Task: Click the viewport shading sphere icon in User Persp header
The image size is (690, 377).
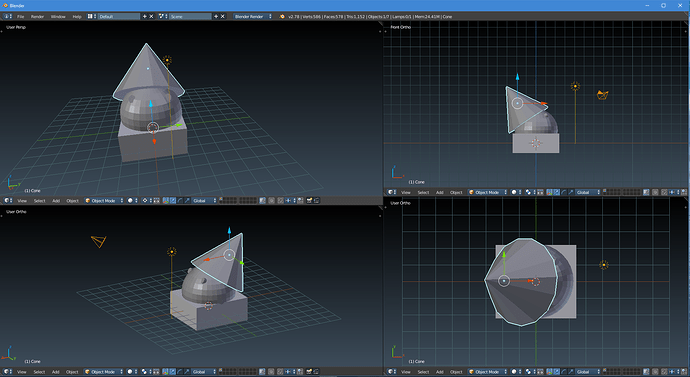Action: (130, 201)
